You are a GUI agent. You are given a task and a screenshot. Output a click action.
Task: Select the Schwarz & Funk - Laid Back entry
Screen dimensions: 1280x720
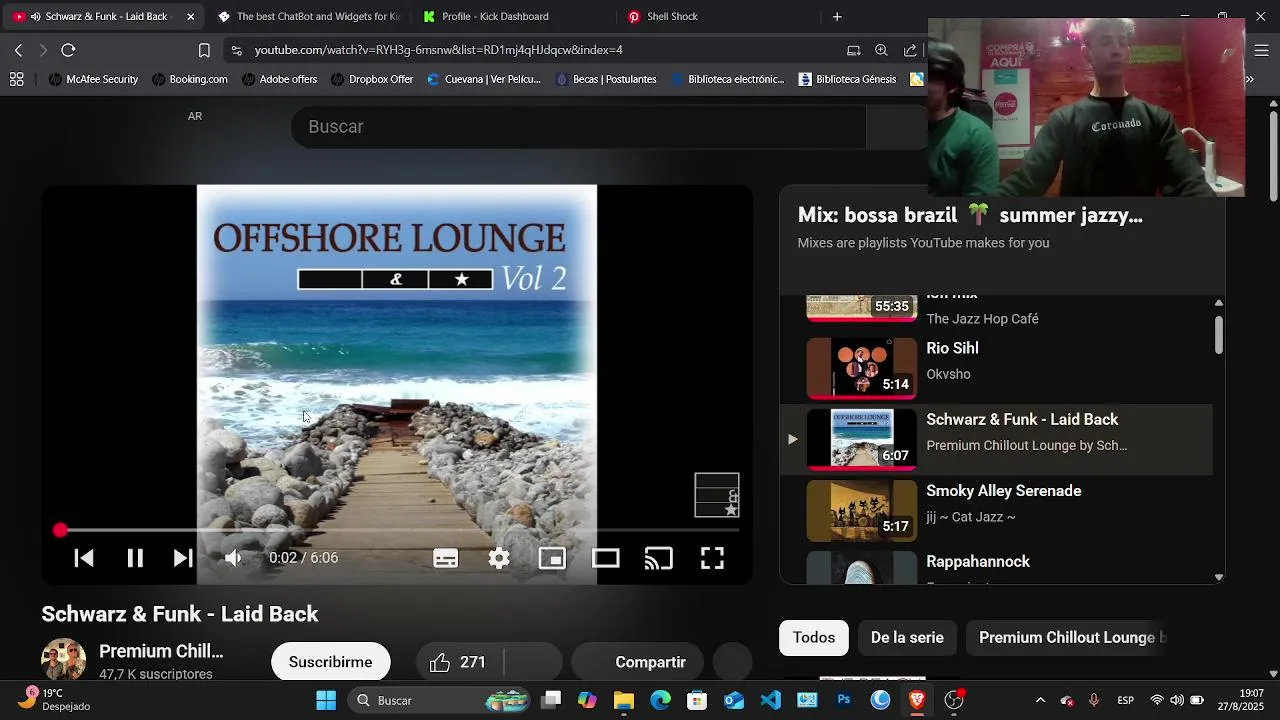(x=996, y=439)
